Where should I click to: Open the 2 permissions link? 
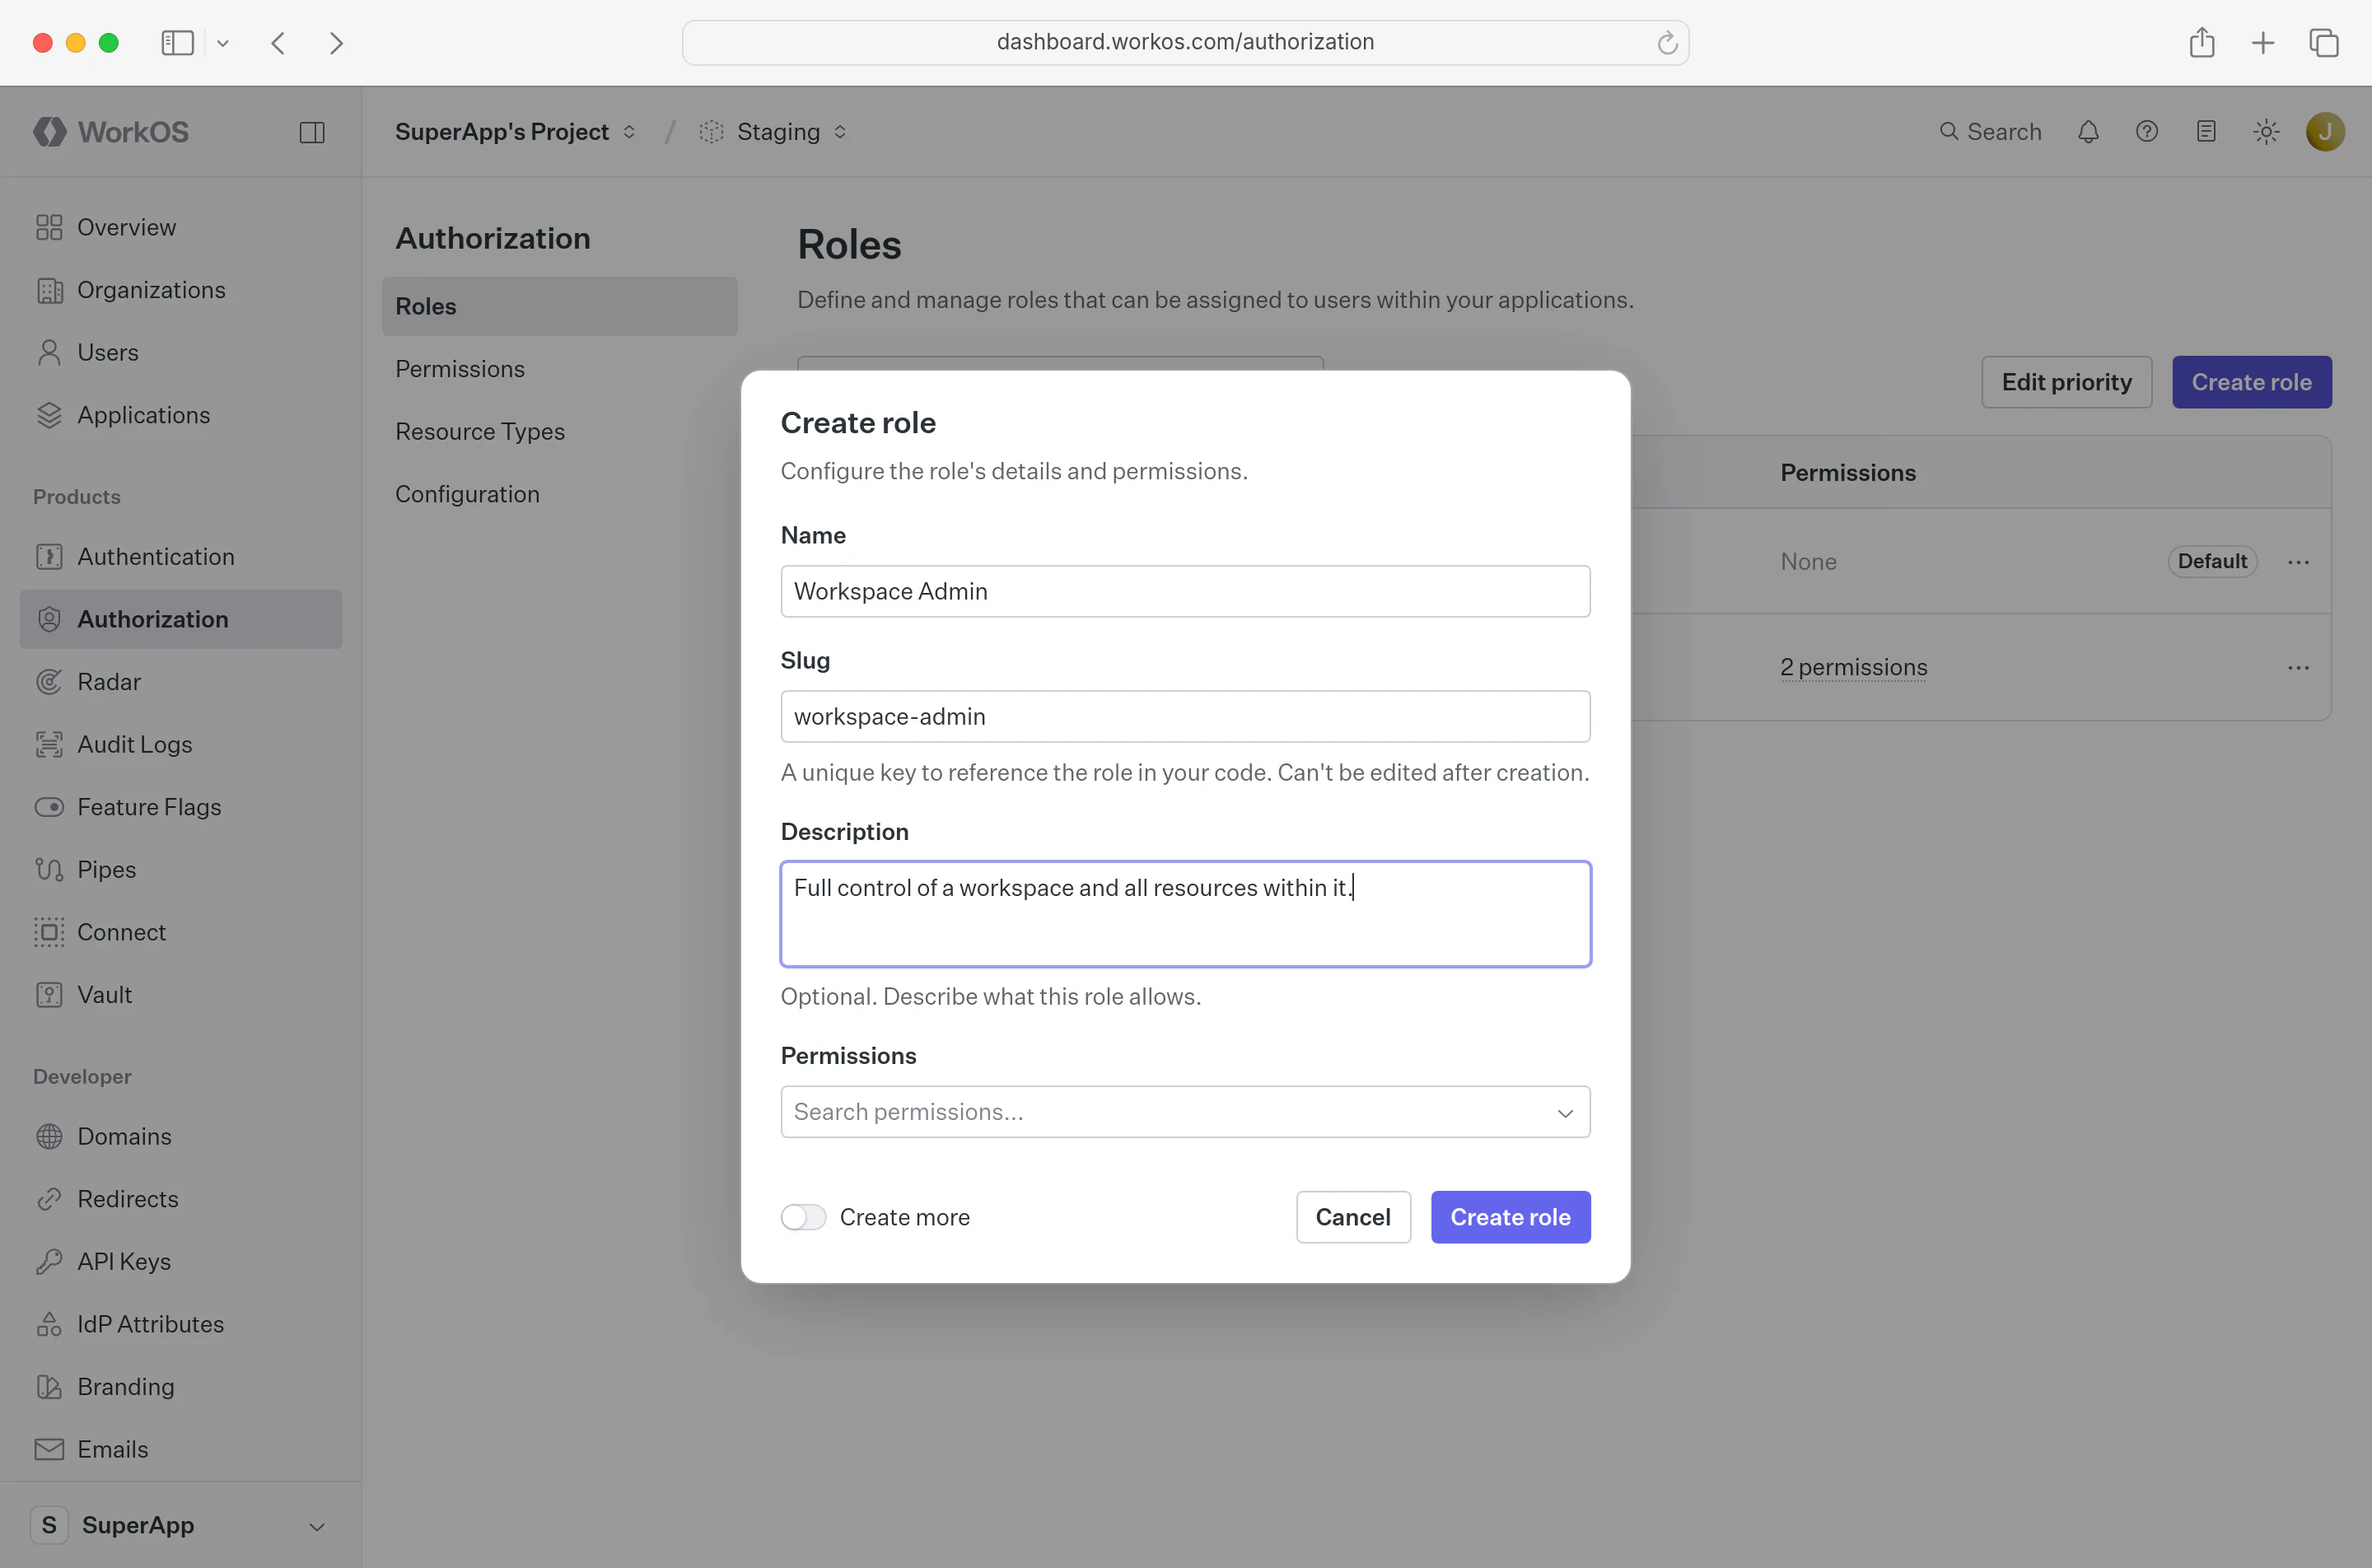(x=1853, y=667)
